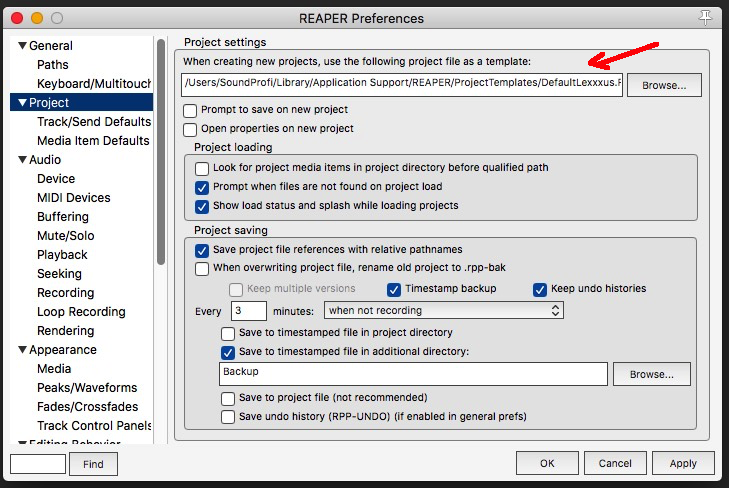
Task: Uncheck Save to timestamped file in additional directory
Action: point(228,353)
